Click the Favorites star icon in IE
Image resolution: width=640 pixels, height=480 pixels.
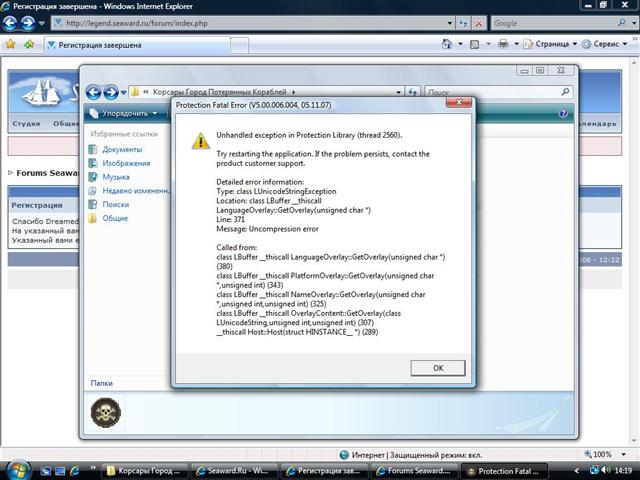pyautogui.click(x=11, y=44)
